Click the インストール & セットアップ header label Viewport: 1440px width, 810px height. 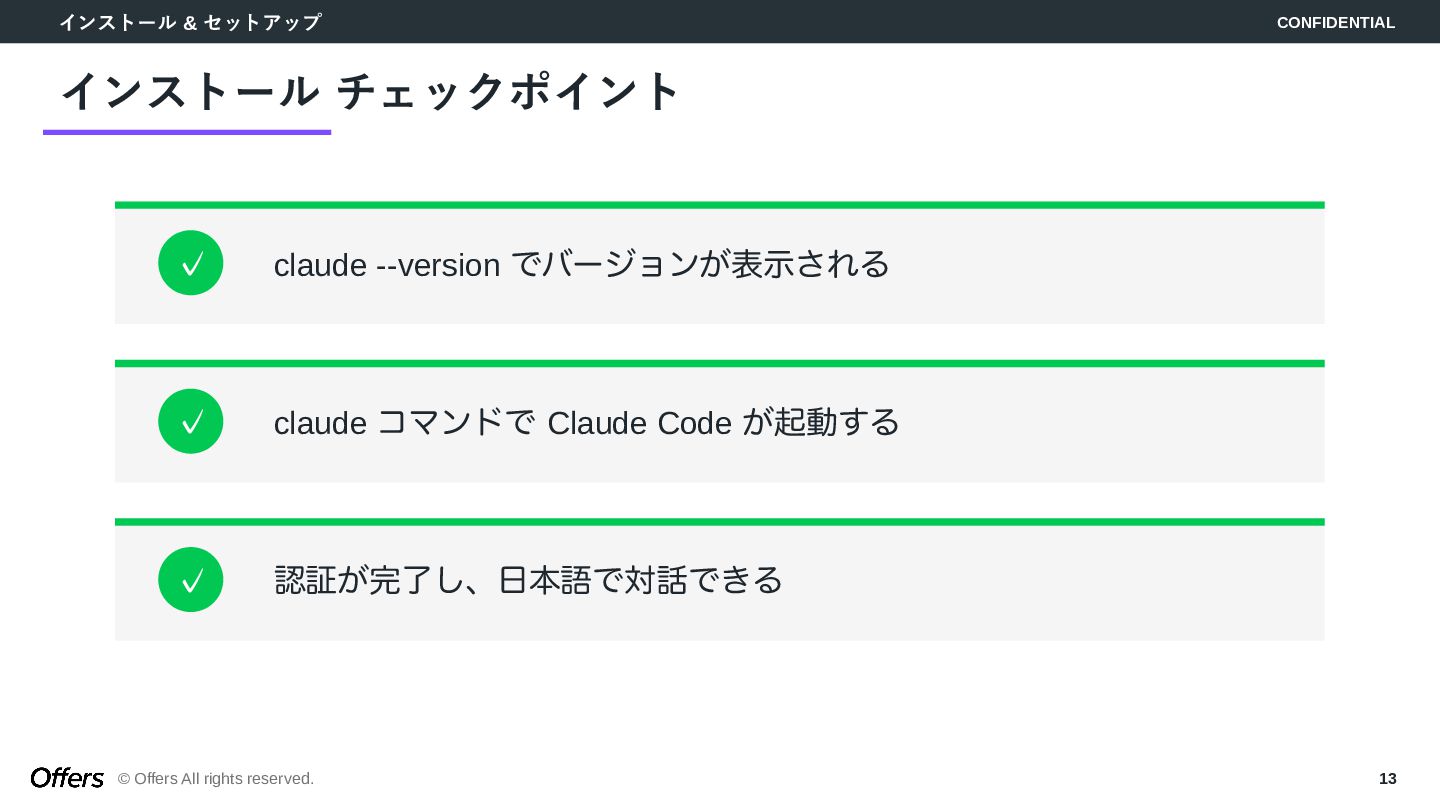[190, 22]
